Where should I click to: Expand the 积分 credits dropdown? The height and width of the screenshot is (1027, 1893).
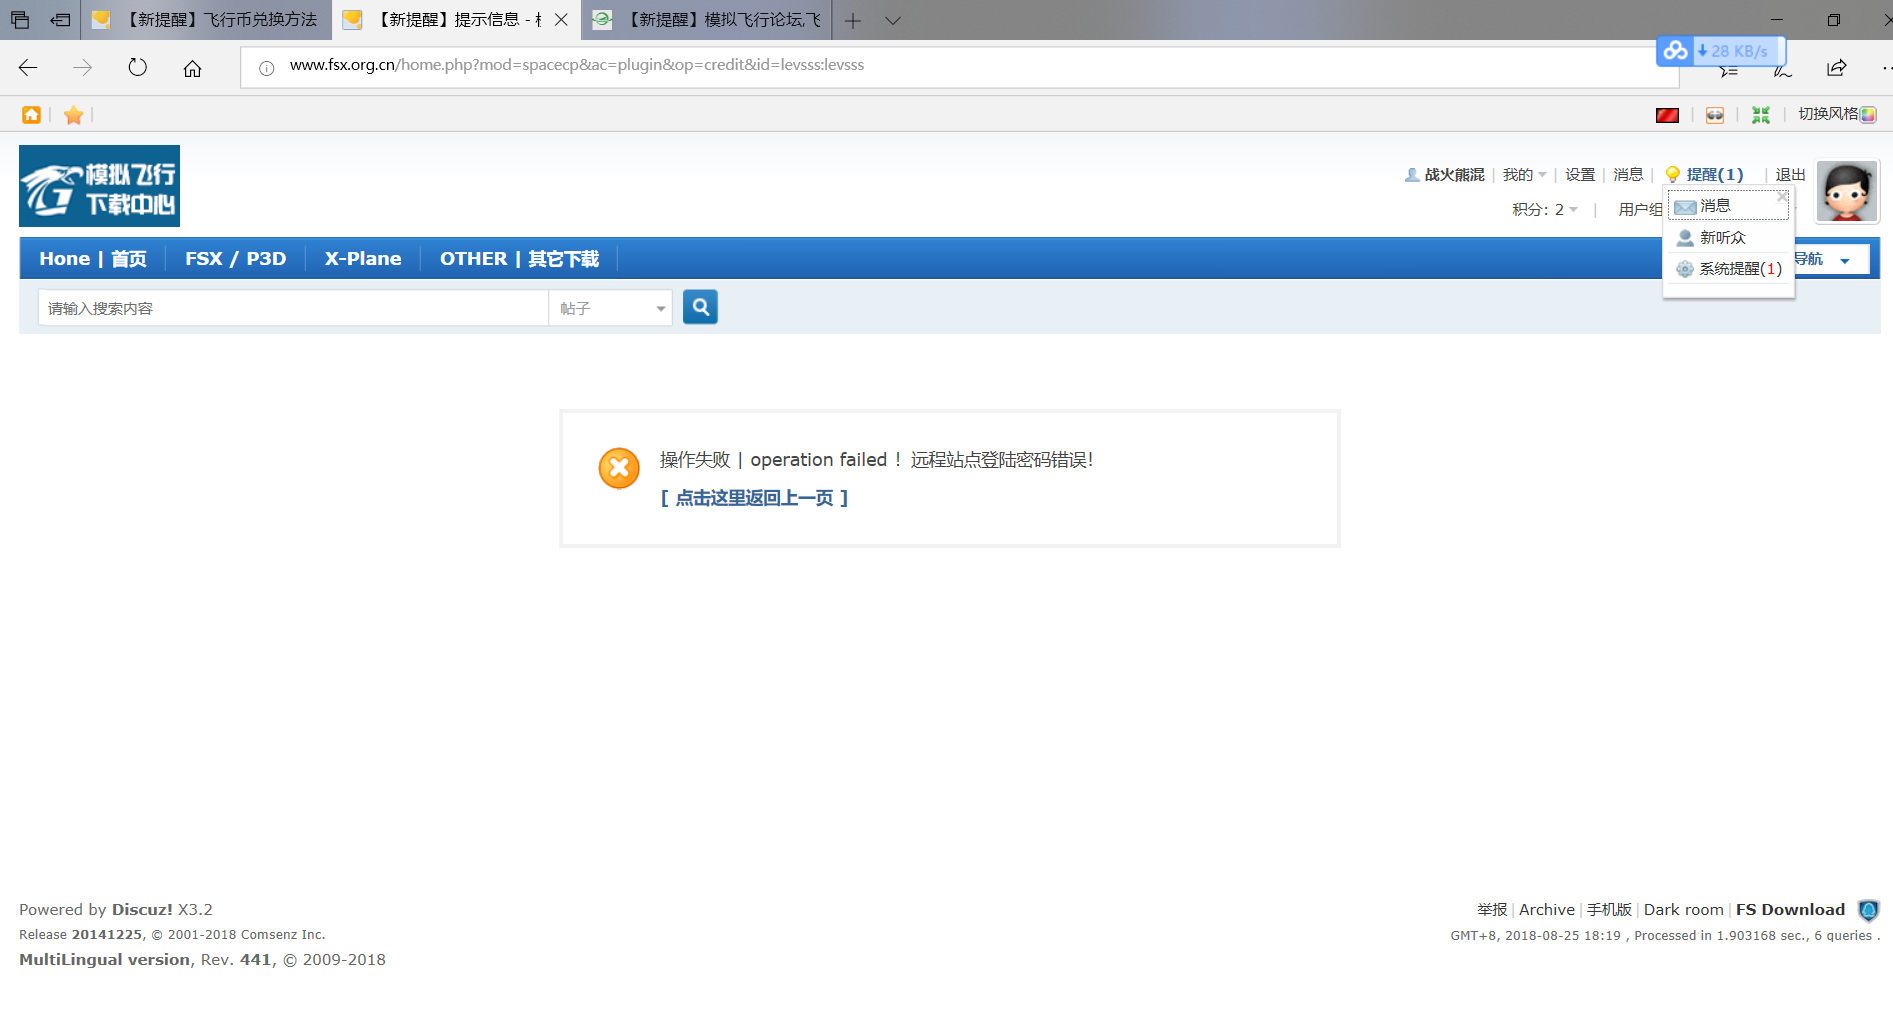point(1545,209)
